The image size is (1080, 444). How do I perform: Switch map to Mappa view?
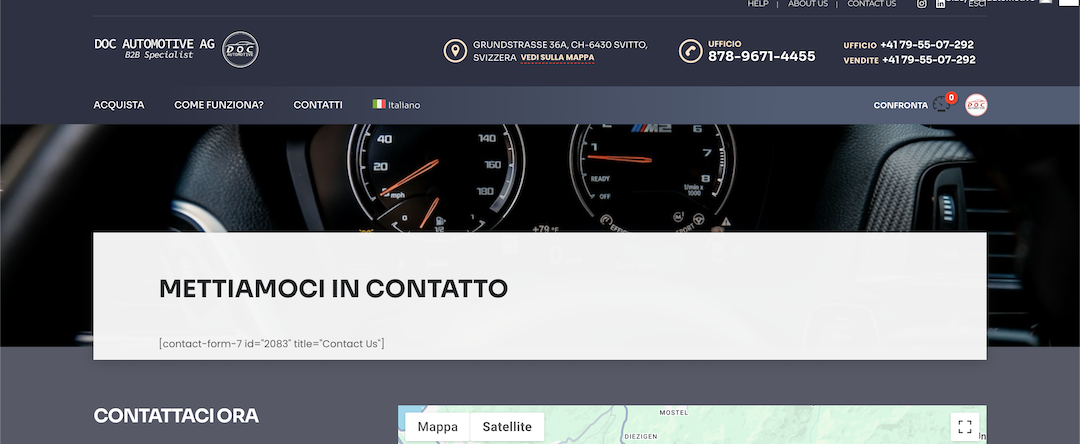click(x=437, y=427)
